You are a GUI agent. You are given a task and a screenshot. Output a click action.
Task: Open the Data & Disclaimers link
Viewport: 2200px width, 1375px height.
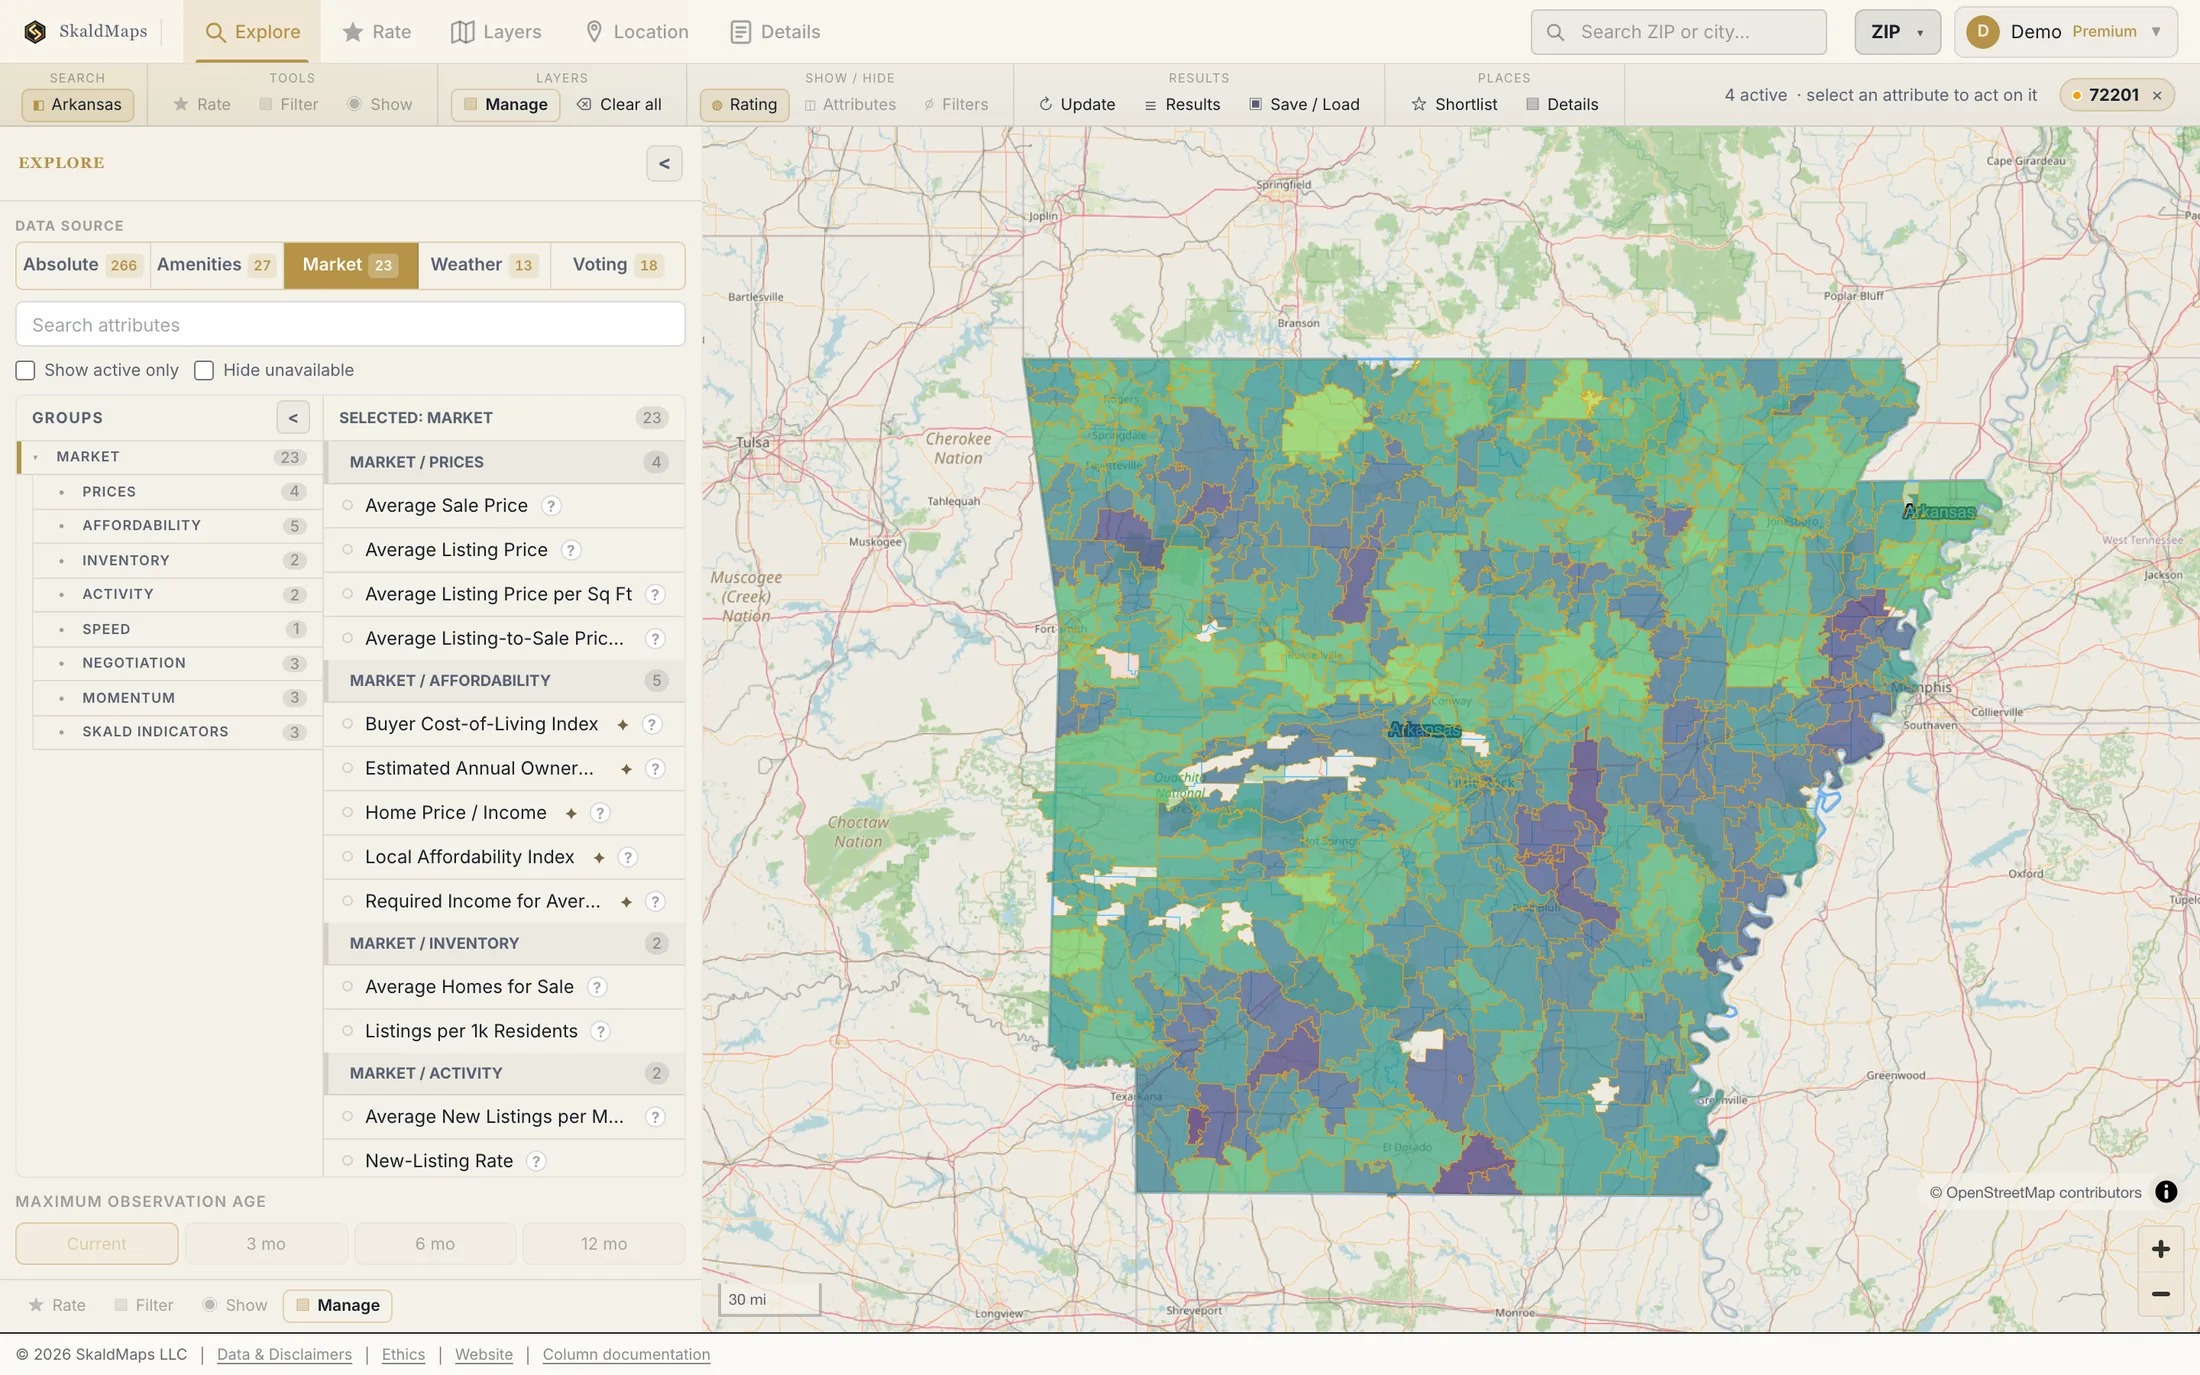click(284, 1355)
